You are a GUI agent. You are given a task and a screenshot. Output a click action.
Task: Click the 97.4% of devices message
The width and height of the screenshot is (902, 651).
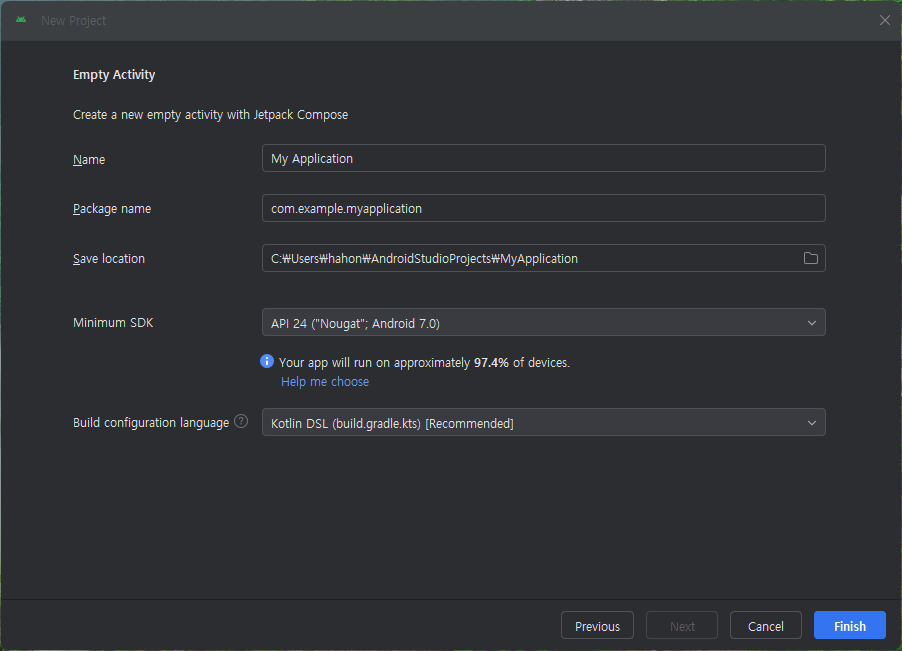(425, 363)
